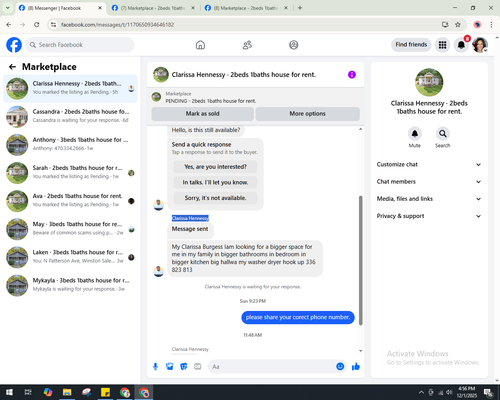Image resolution: width=500 pixels, height=400 pixels.
Task: Open the GIF picker icon
Action: point(198,367)
